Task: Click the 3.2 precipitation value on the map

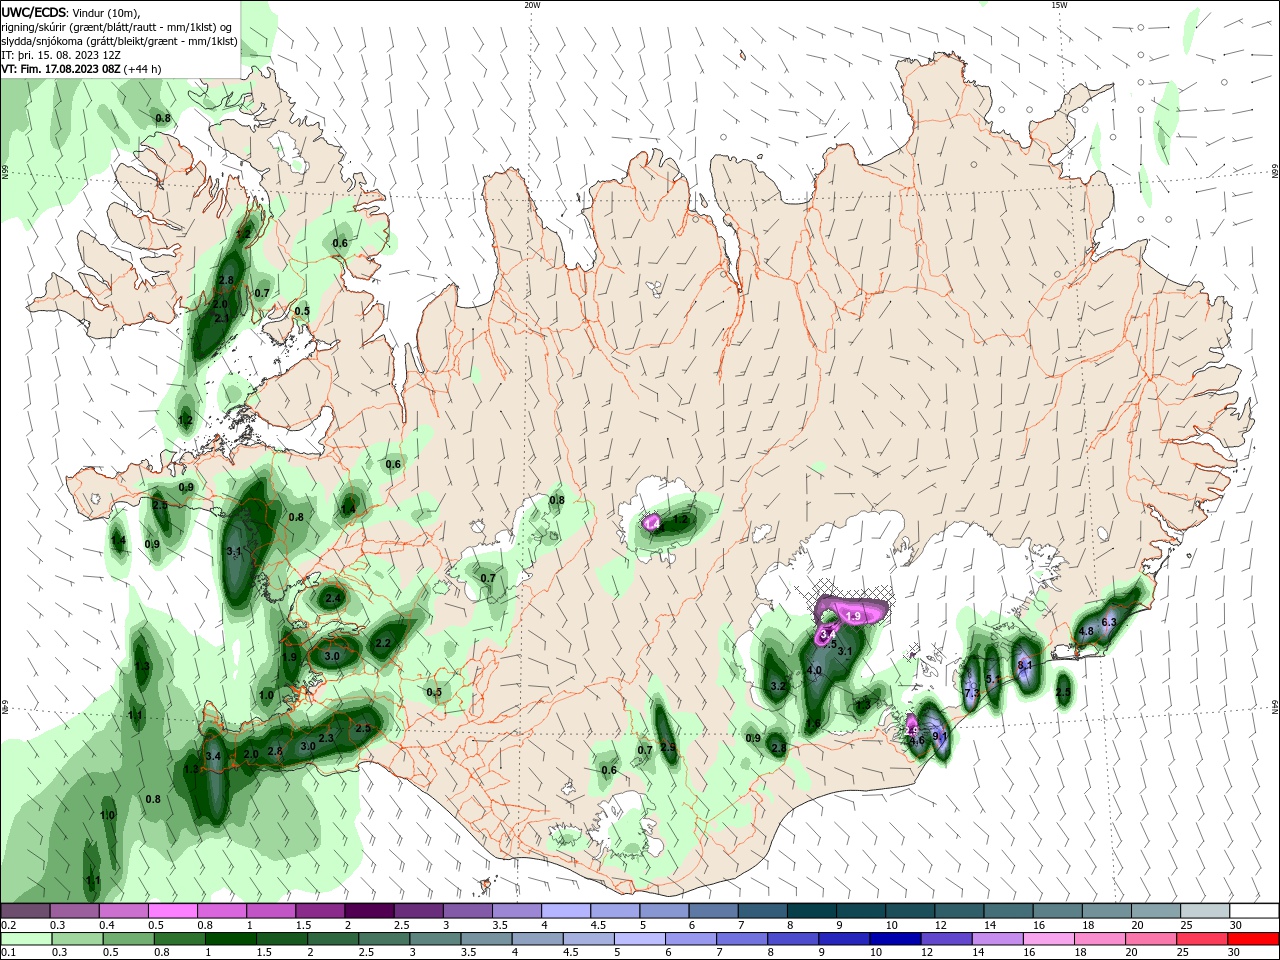Action: coord(779,686)
